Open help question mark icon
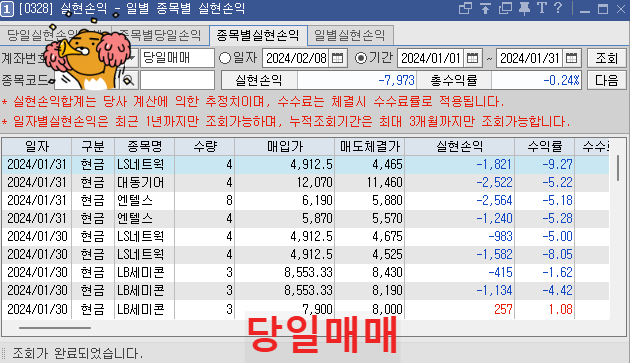 point(558,8)
